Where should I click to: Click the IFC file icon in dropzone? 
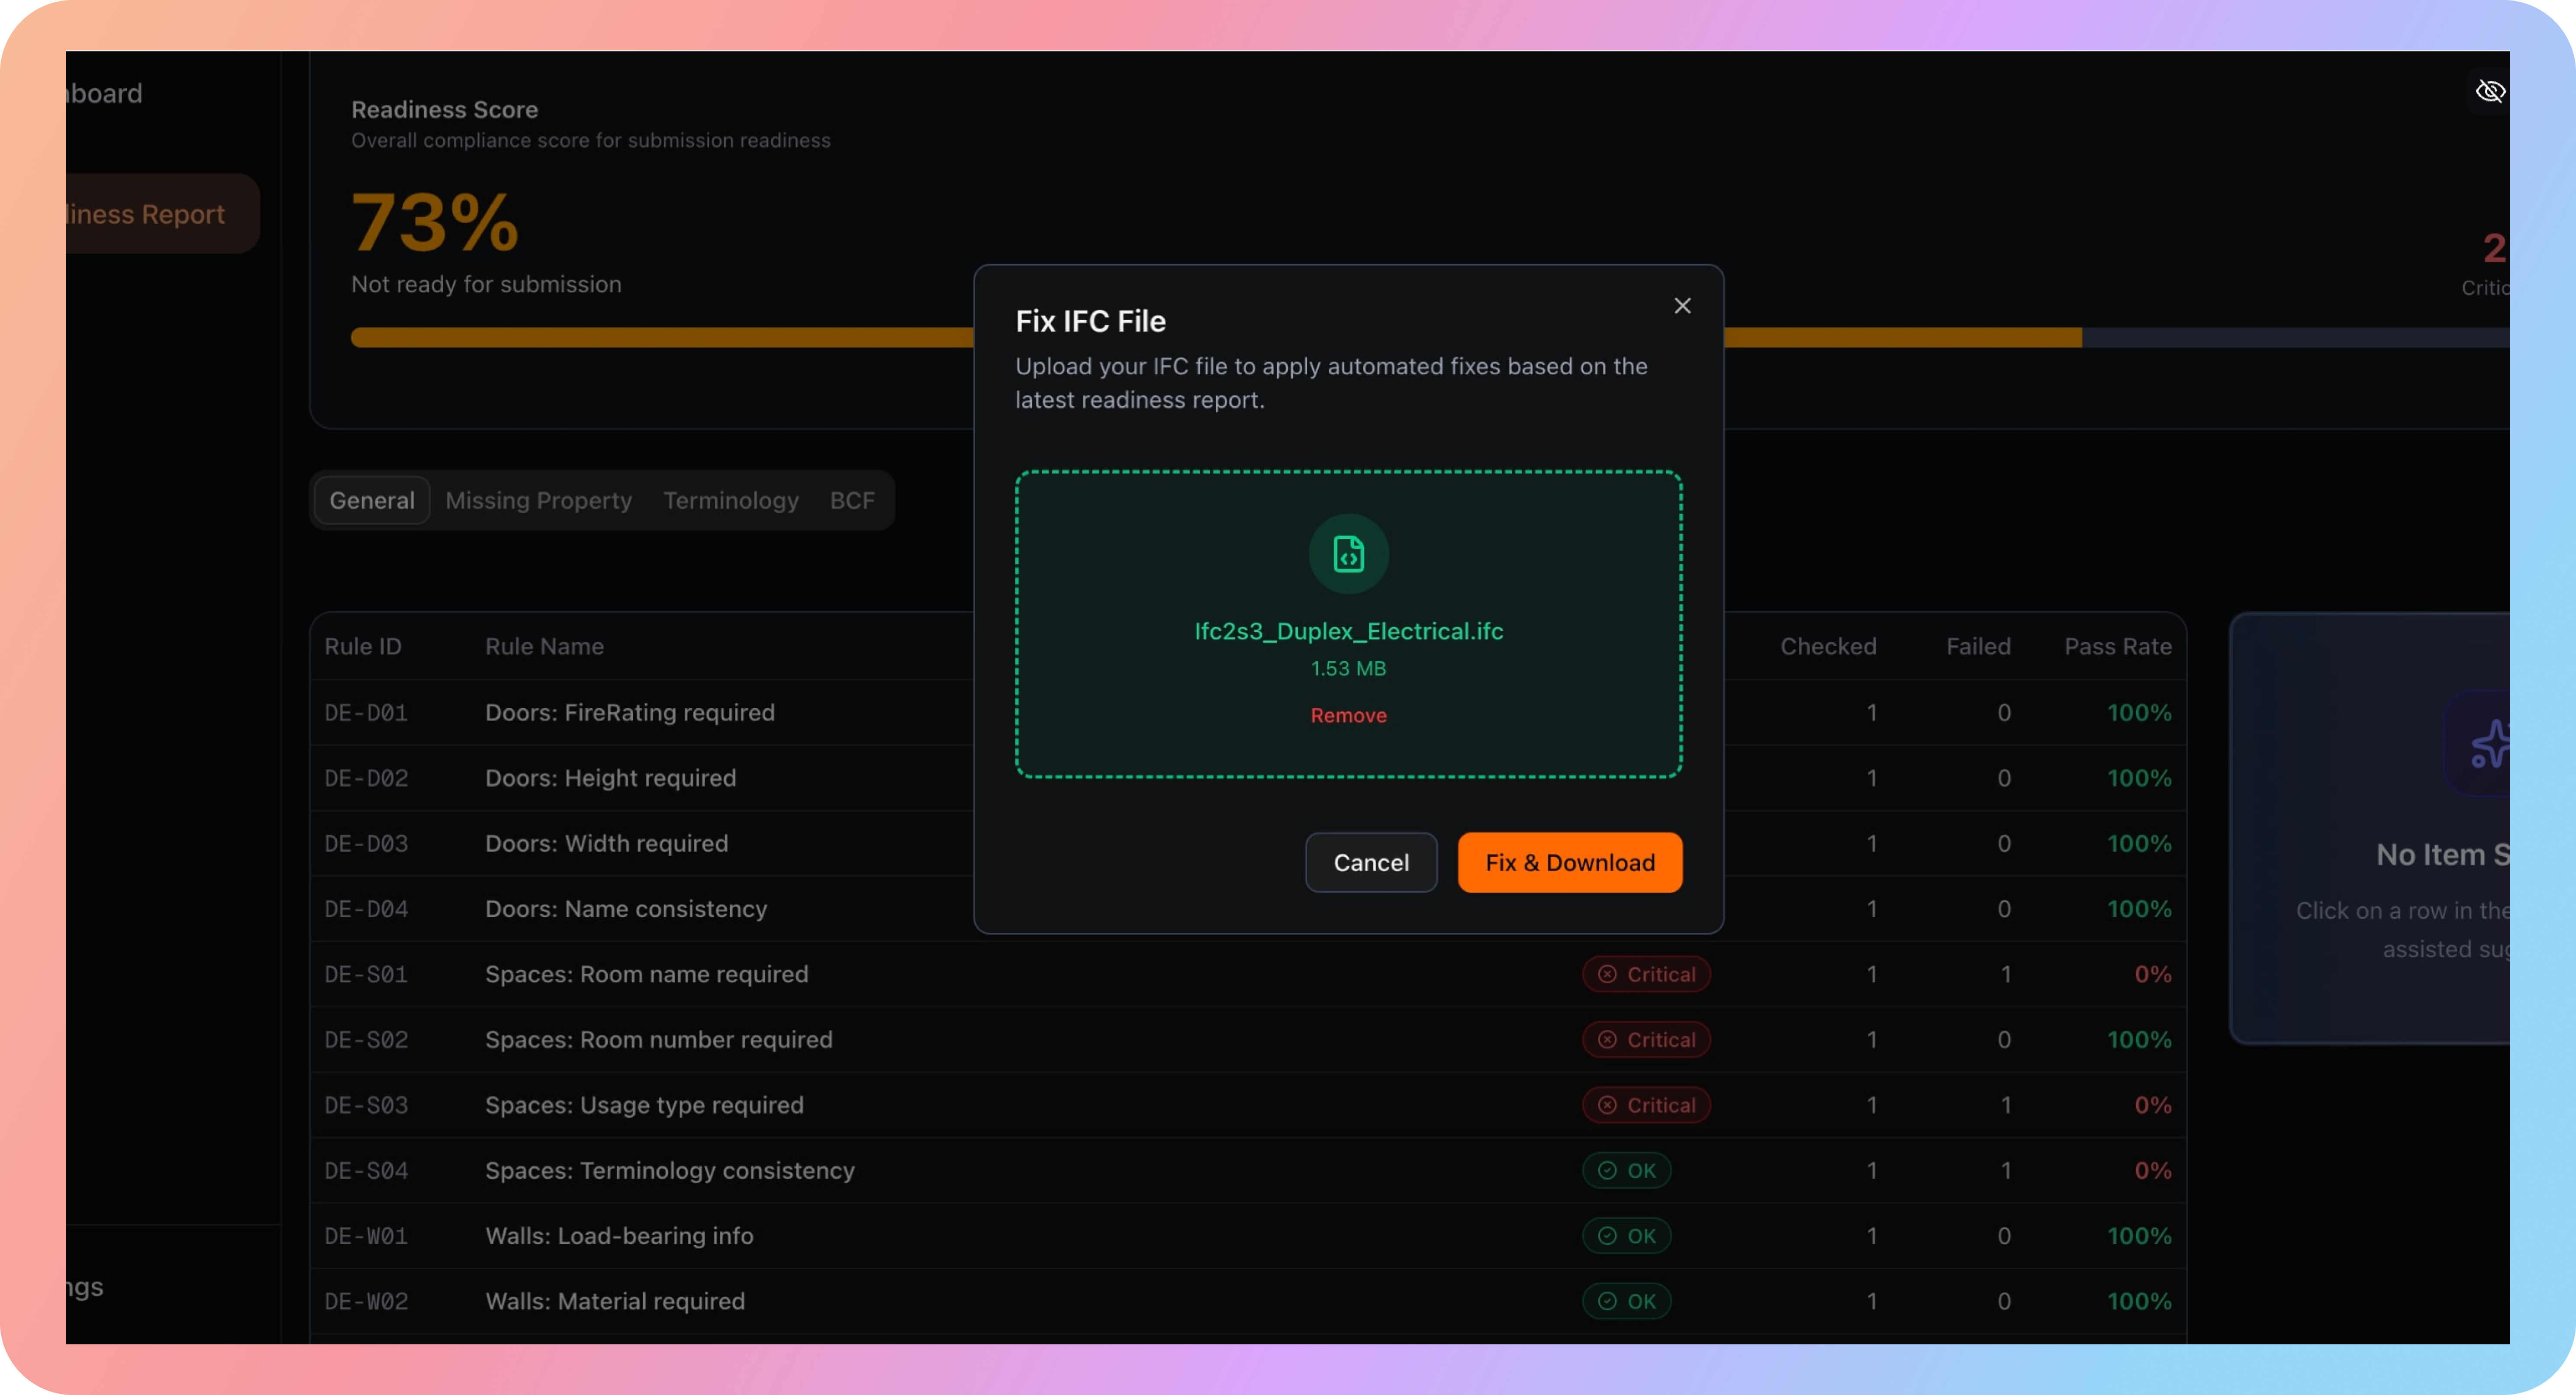pos(1348,553)
